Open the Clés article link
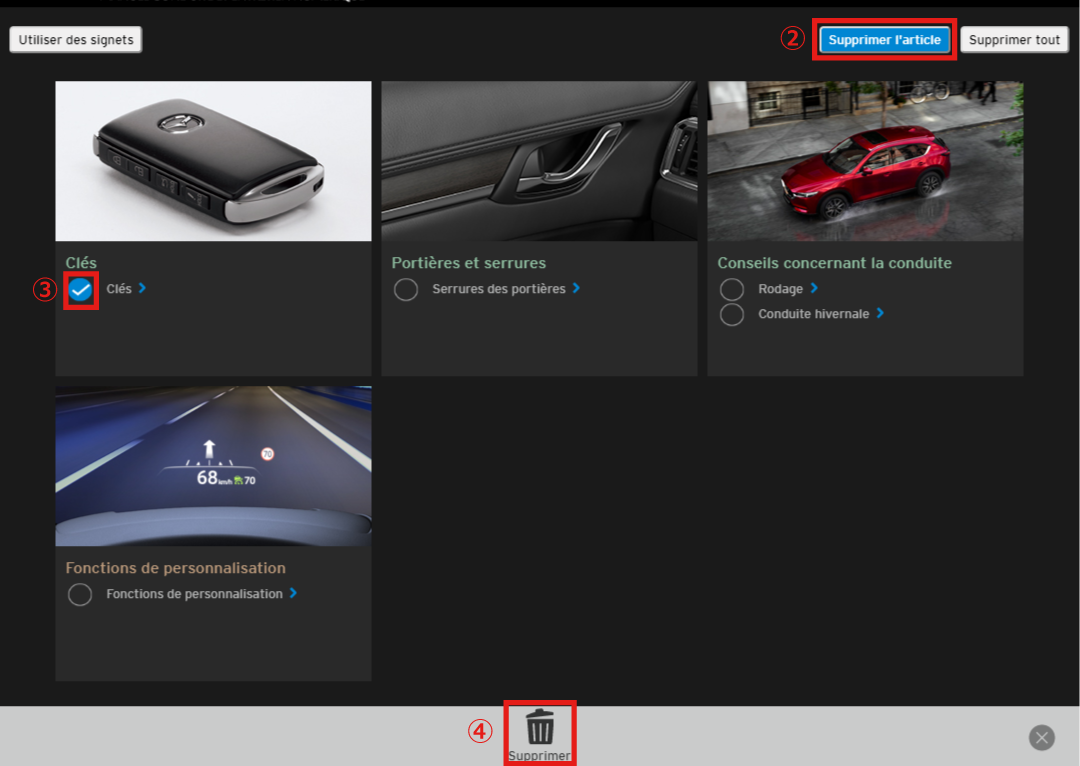Image resolution: width=1080 pixels, height=766 pixels. tap(119, 289)
